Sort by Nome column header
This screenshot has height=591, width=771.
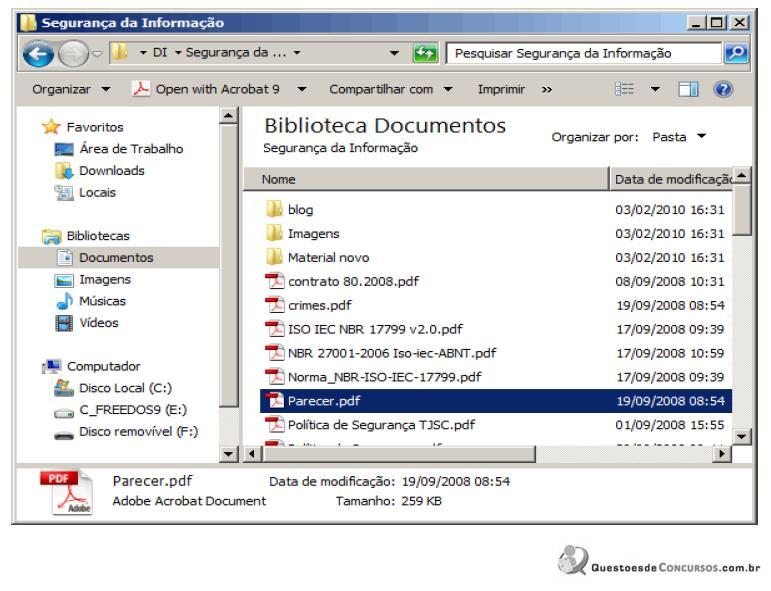[x=426, y=179]
